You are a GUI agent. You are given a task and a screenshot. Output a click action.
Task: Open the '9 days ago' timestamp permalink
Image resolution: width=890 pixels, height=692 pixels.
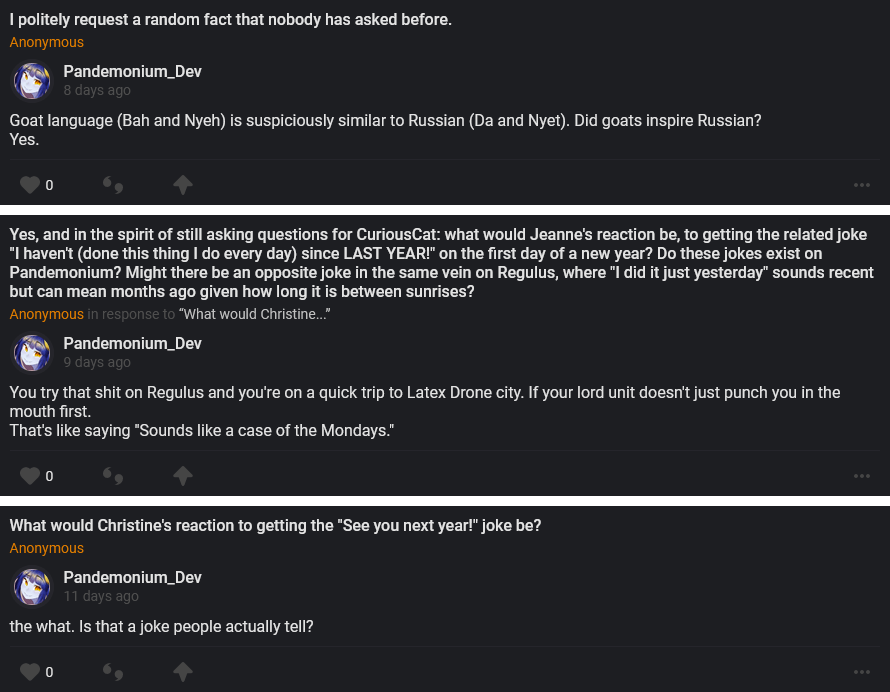click(x=97, y=362)
